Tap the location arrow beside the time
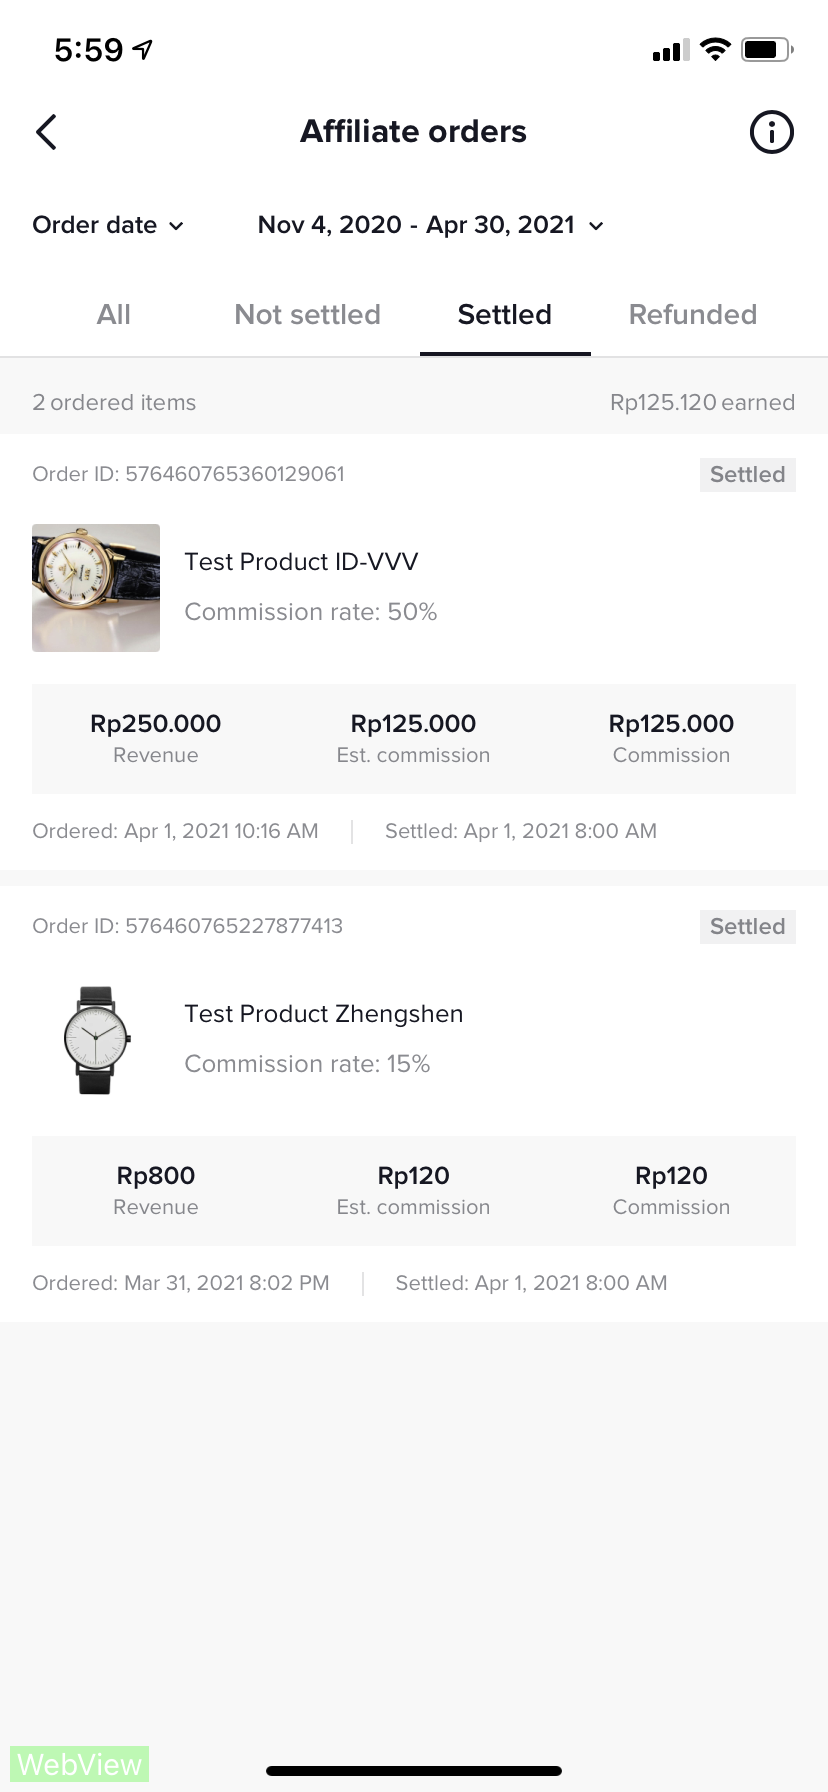The width and height of the screenshot is (828, 1792). (143, 49)
